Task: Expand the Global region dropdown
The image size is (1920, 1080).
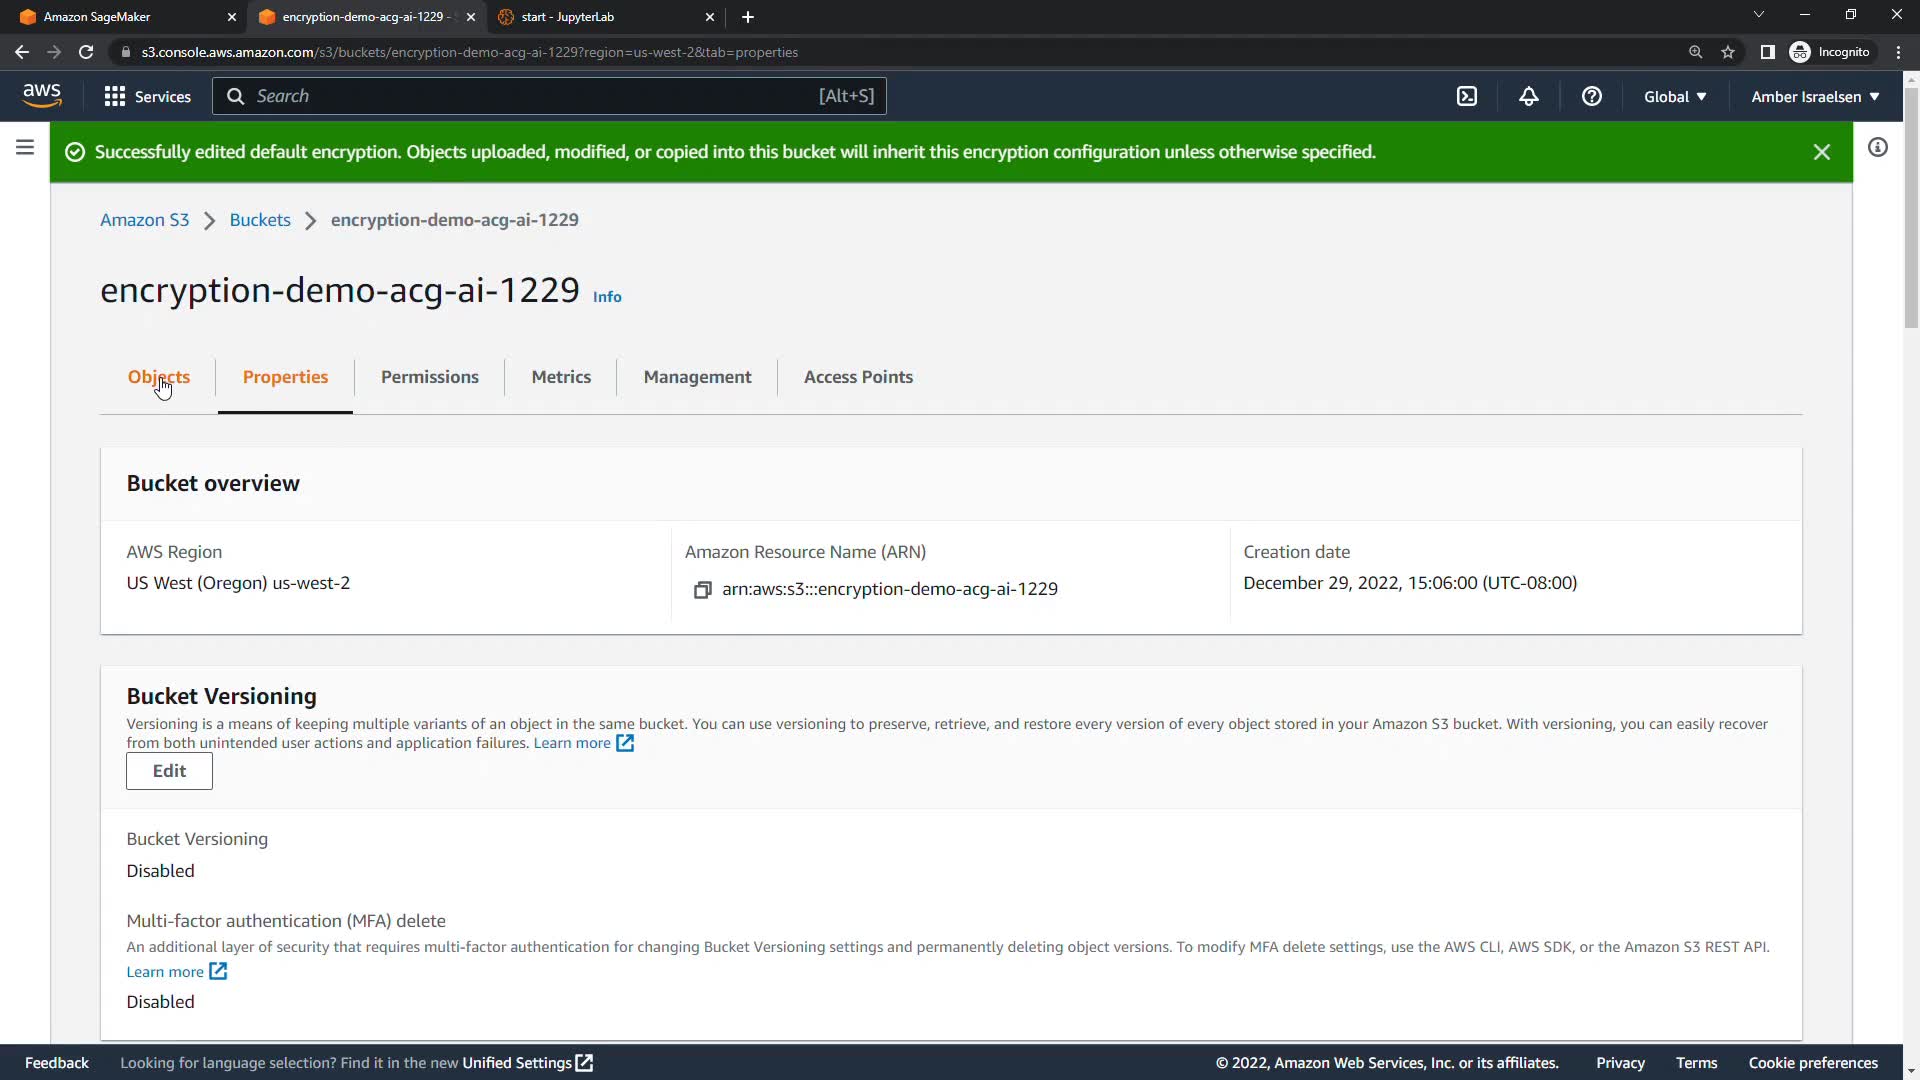Action: 1675,96
